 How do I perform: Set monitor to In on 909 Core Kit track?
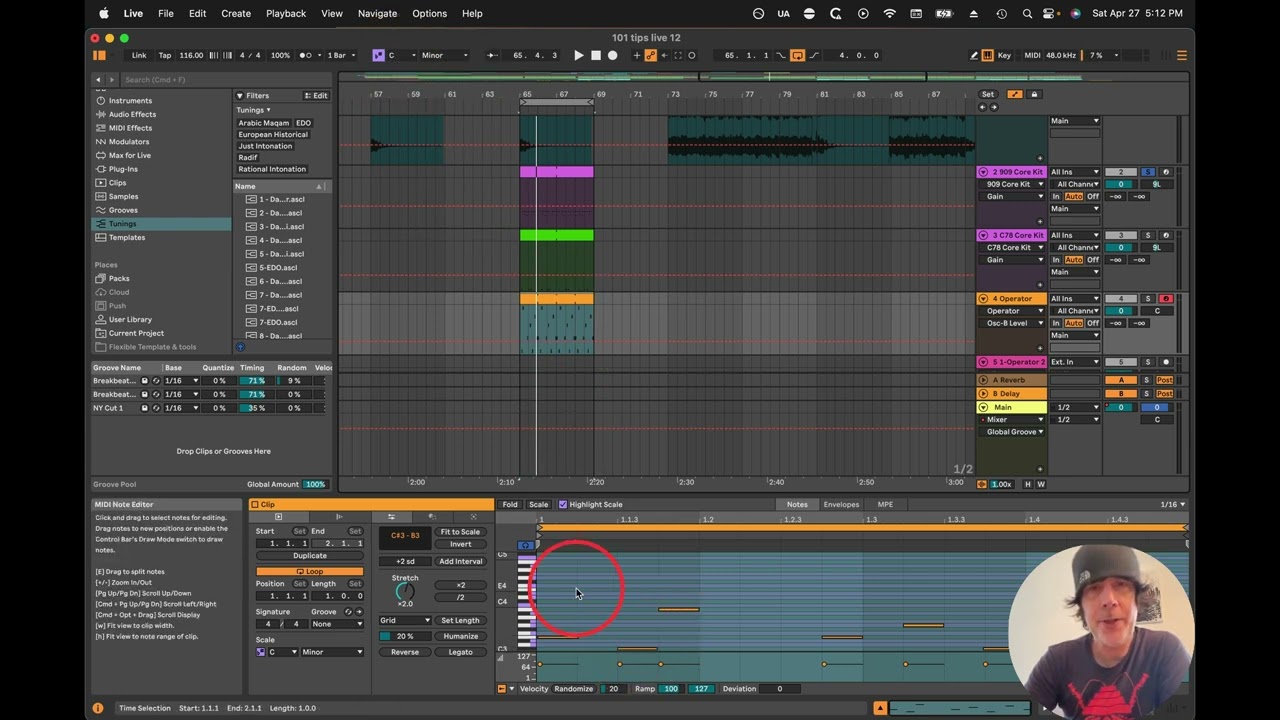(1055, 197)
